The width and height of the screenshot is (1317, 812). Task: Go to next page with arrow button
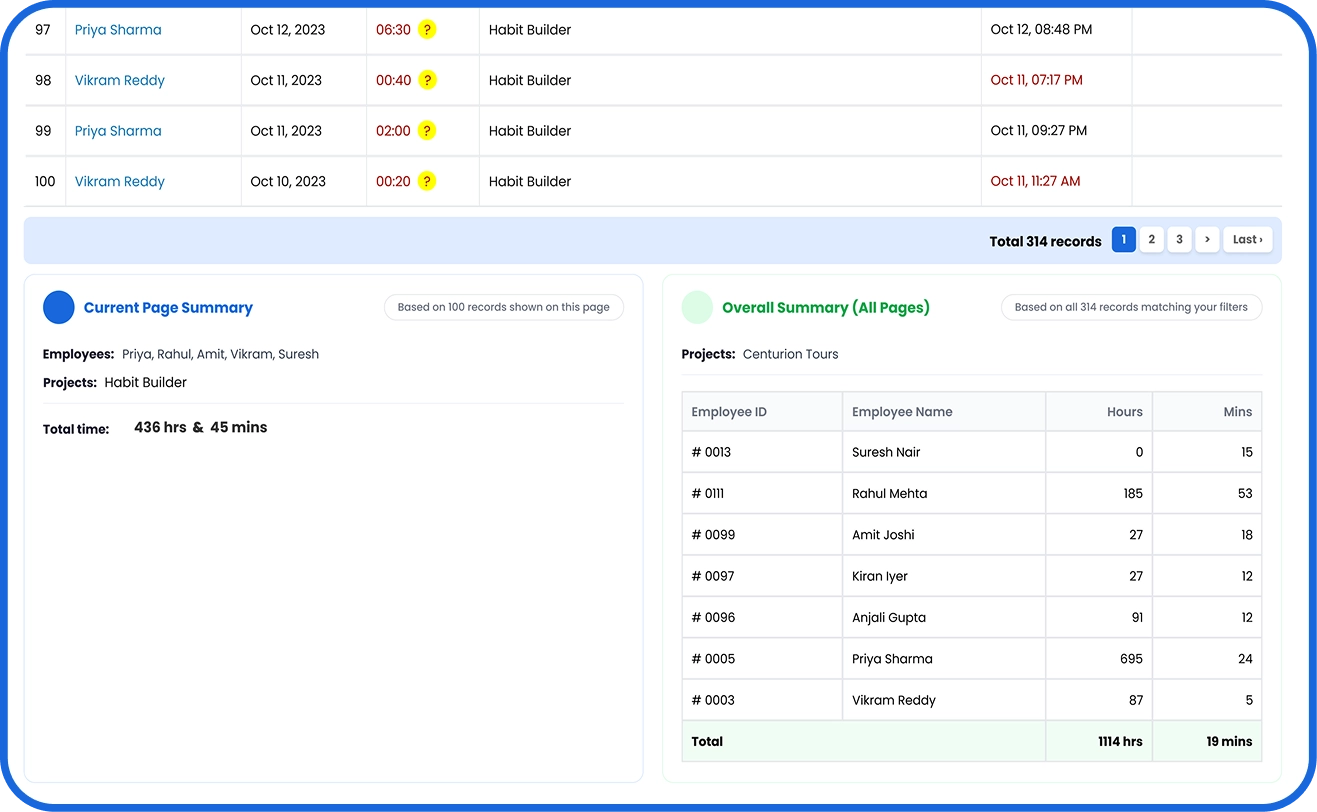click(1207, 240)
